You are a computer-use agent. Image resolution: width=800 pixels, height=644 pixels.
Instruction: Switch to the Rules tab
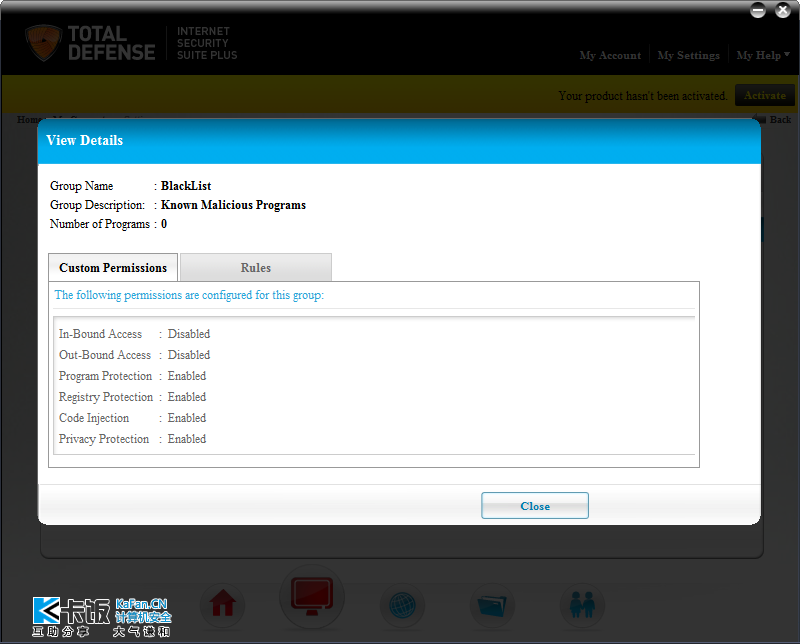point(256,267)
